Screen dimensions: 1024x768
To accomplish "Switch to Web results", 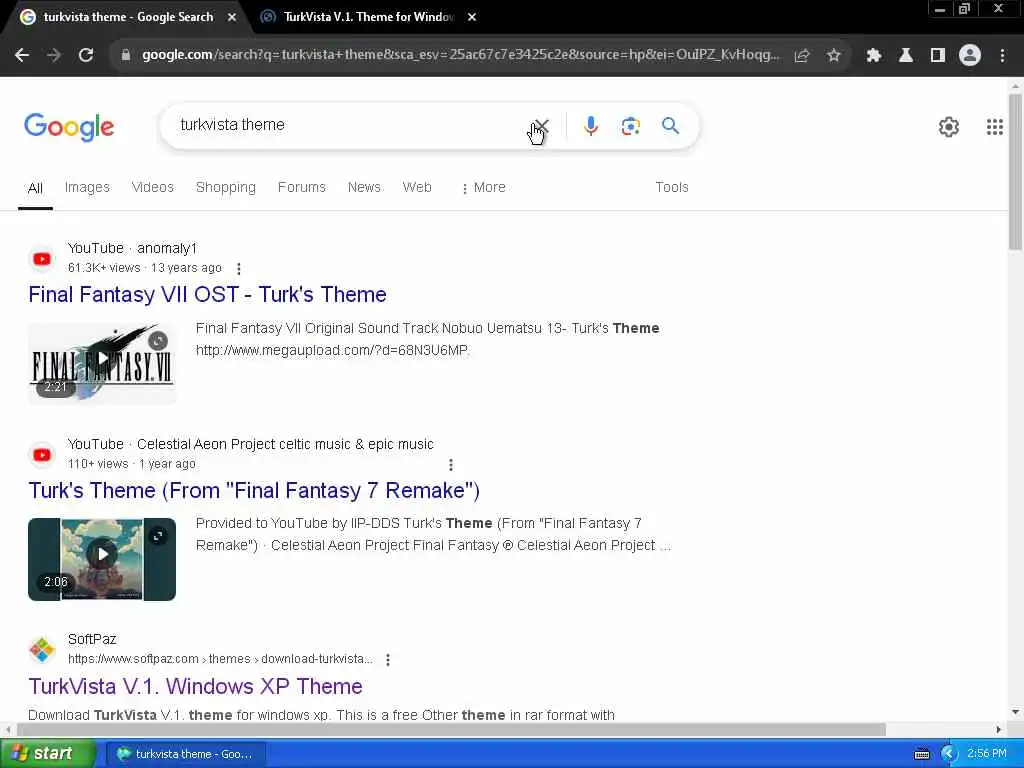I will coord(417,187).
